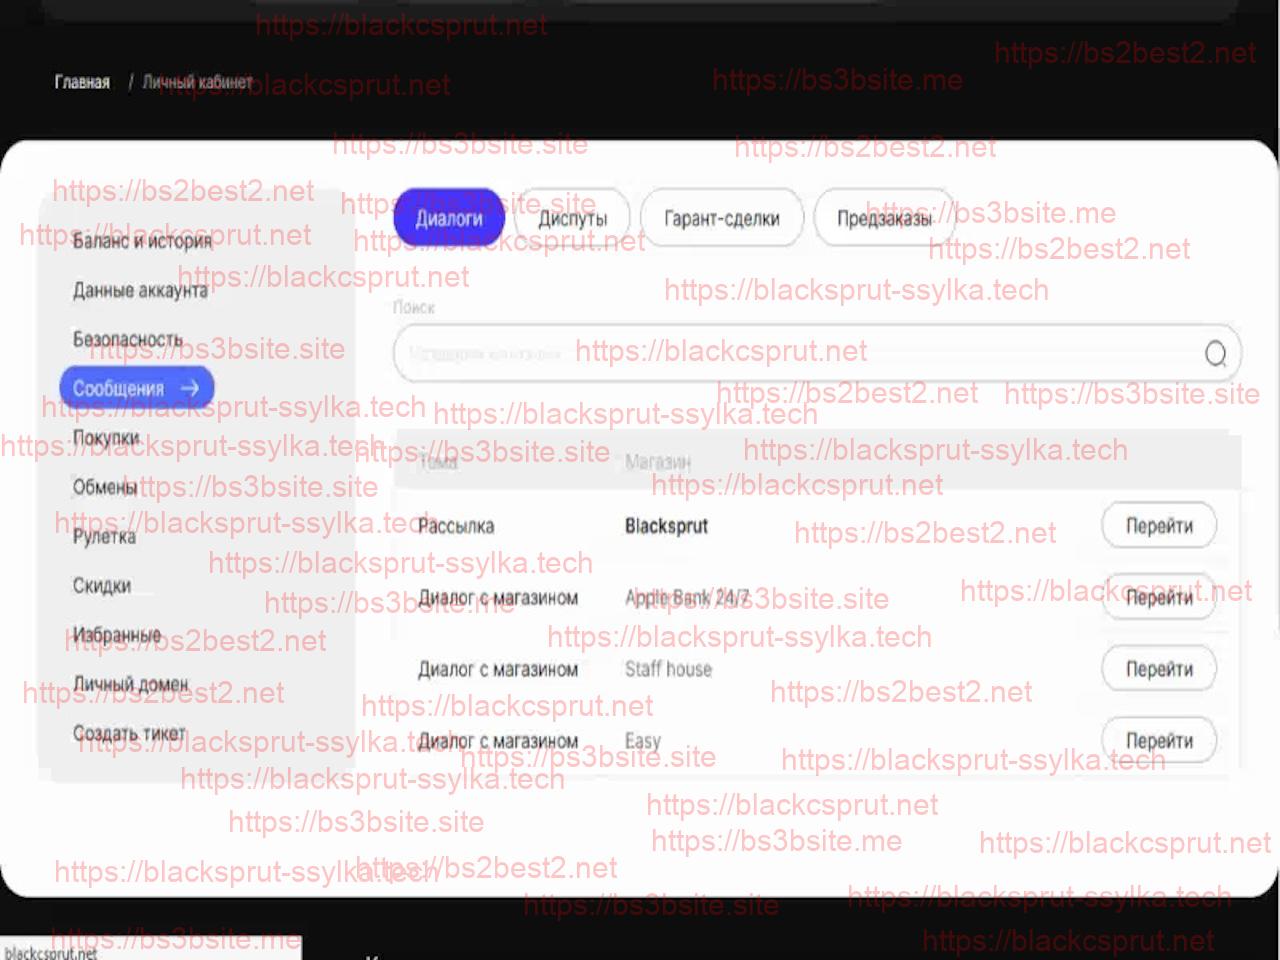Viewport: 1280px width, 960px height.
Task: Select Безопасность in sidebar
Action: tap(128, 339)
